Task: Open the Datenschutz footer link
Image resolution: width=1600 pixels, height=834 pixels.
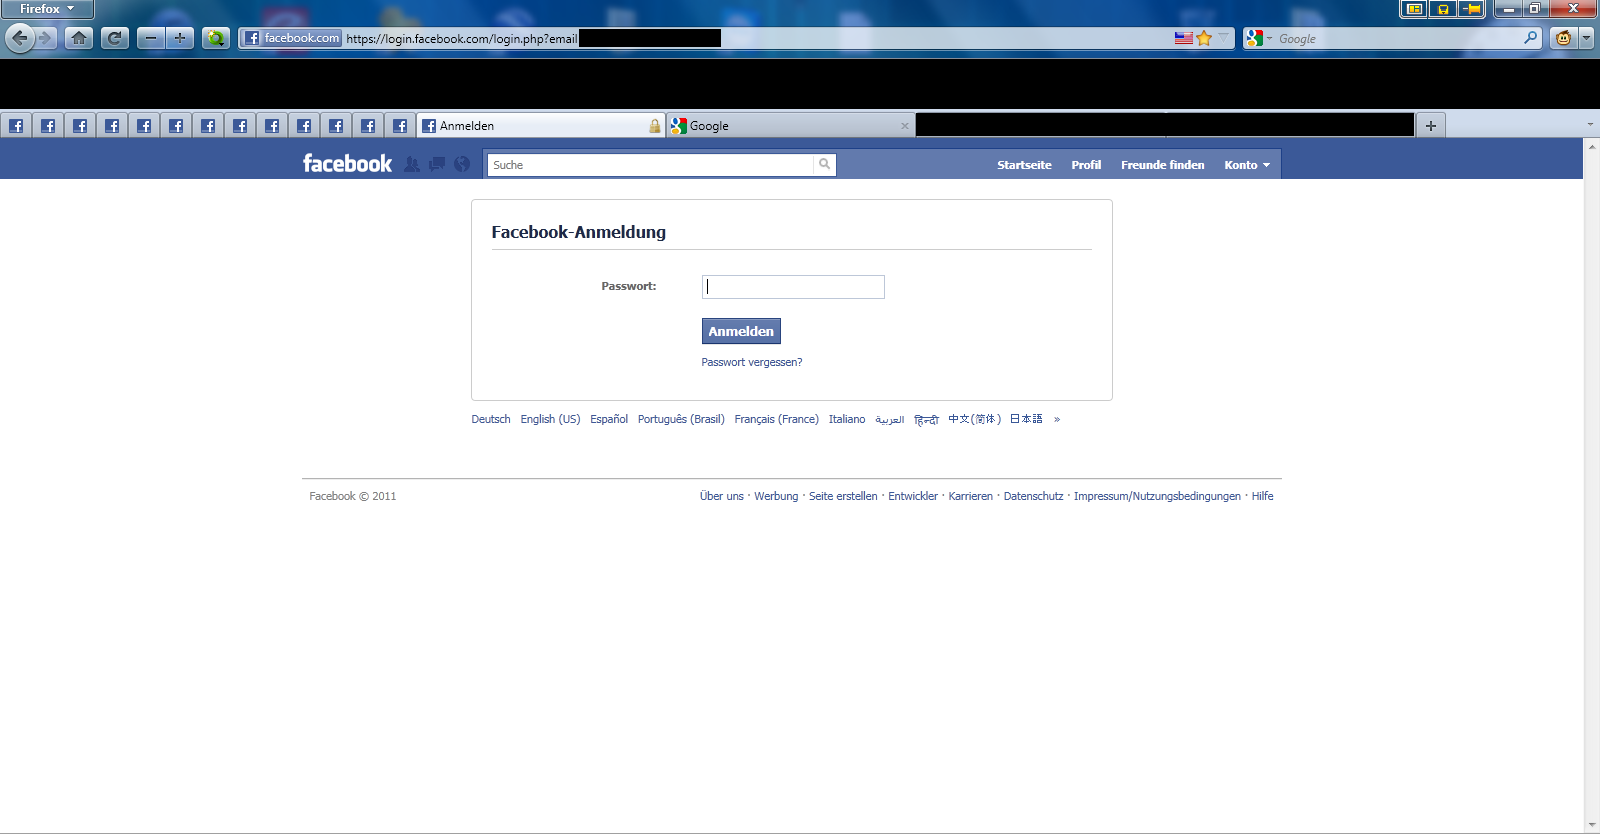Action: (1034, 496)
